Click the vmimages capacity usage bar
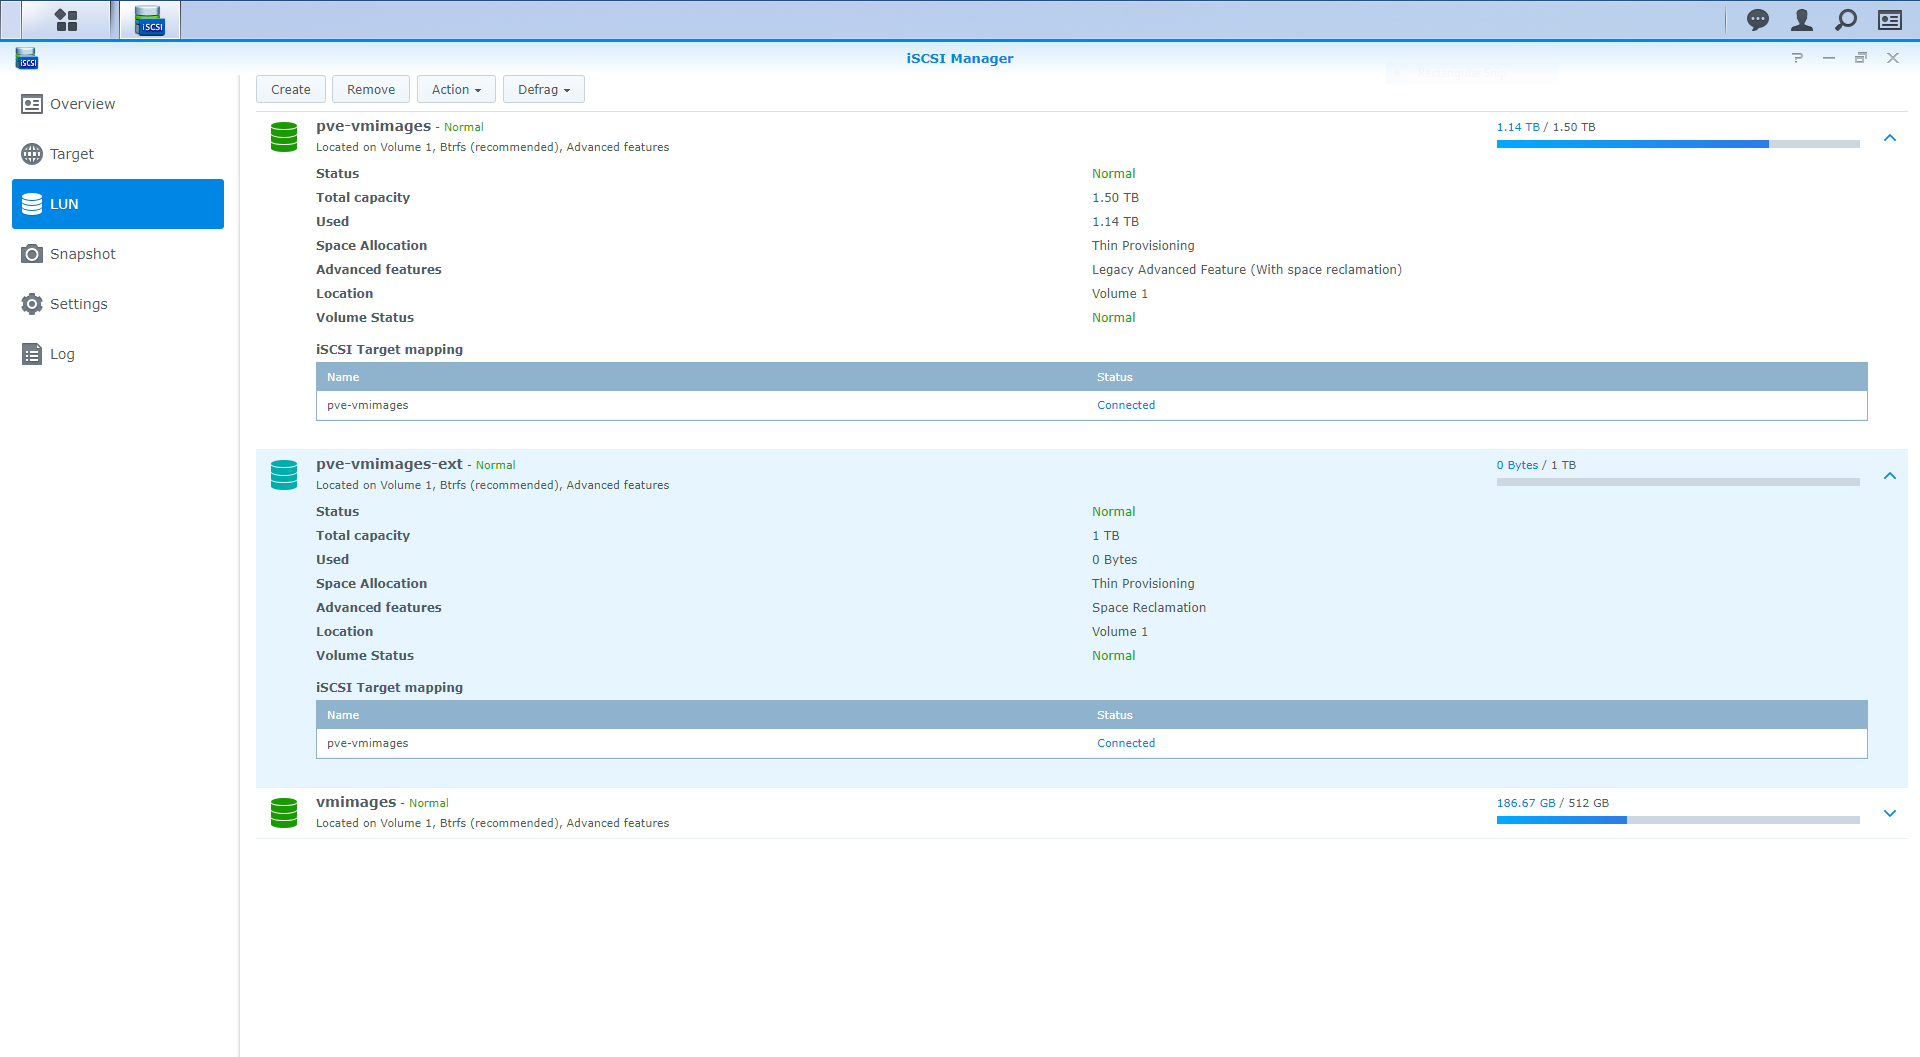Image resolution: width=1920 pixels, height=1057 pixels. point(1676,820)
